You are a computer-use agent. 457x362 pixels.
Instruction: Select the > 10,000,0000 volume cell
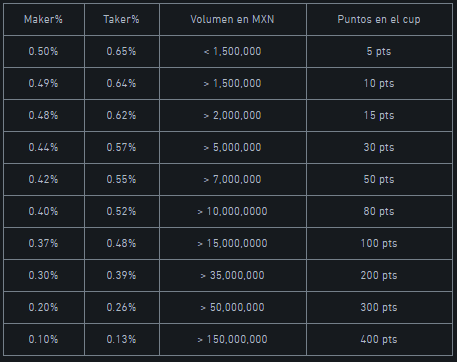click(233, 211)
